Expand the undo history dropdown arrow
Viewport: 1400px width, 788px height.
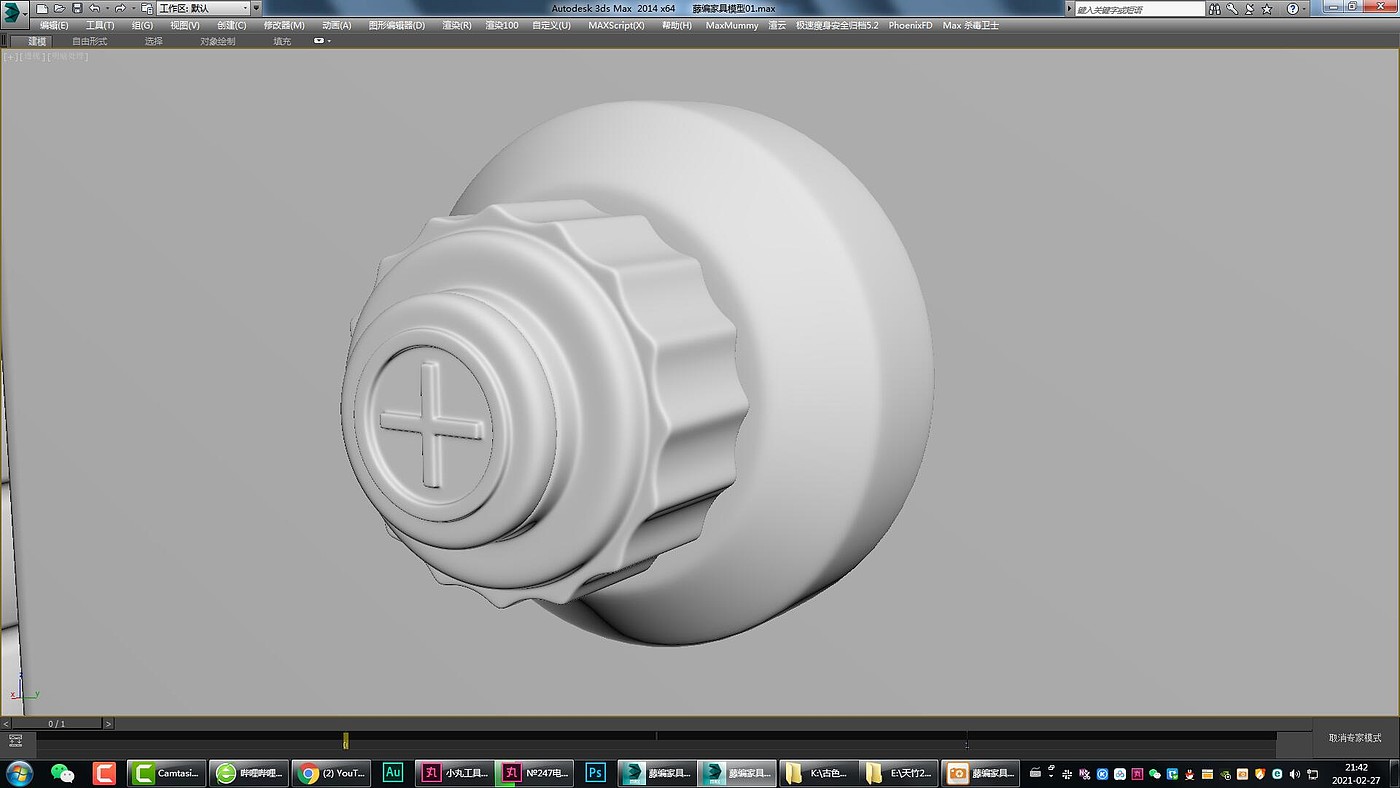106,8
